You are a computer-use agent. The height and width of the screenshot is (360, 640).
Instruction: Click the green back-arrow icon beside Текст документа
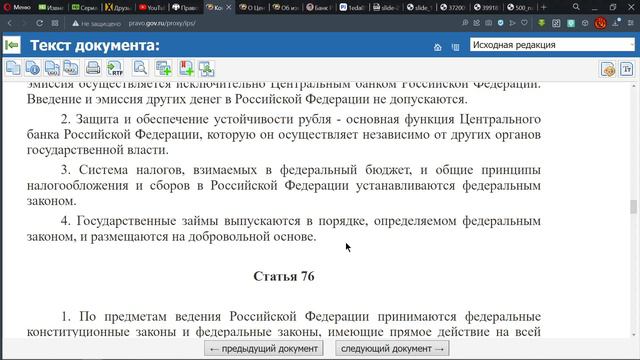pos(12,45)
